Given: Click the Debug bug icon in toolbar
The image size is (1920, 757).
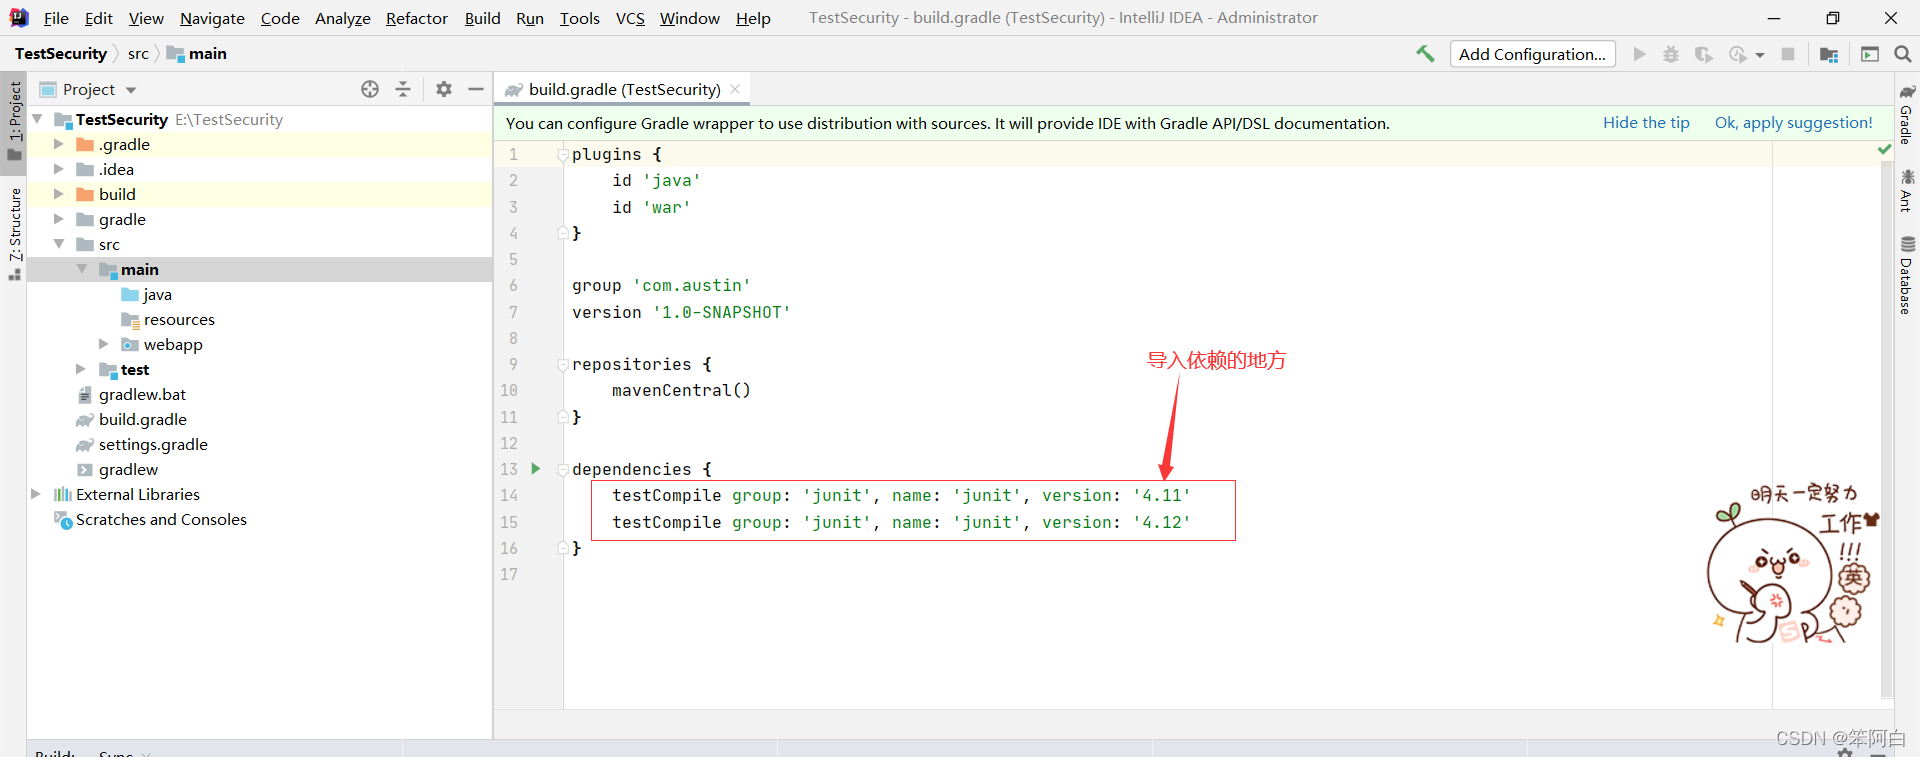Looking at the screenshot, I should tap(1671, 54).
